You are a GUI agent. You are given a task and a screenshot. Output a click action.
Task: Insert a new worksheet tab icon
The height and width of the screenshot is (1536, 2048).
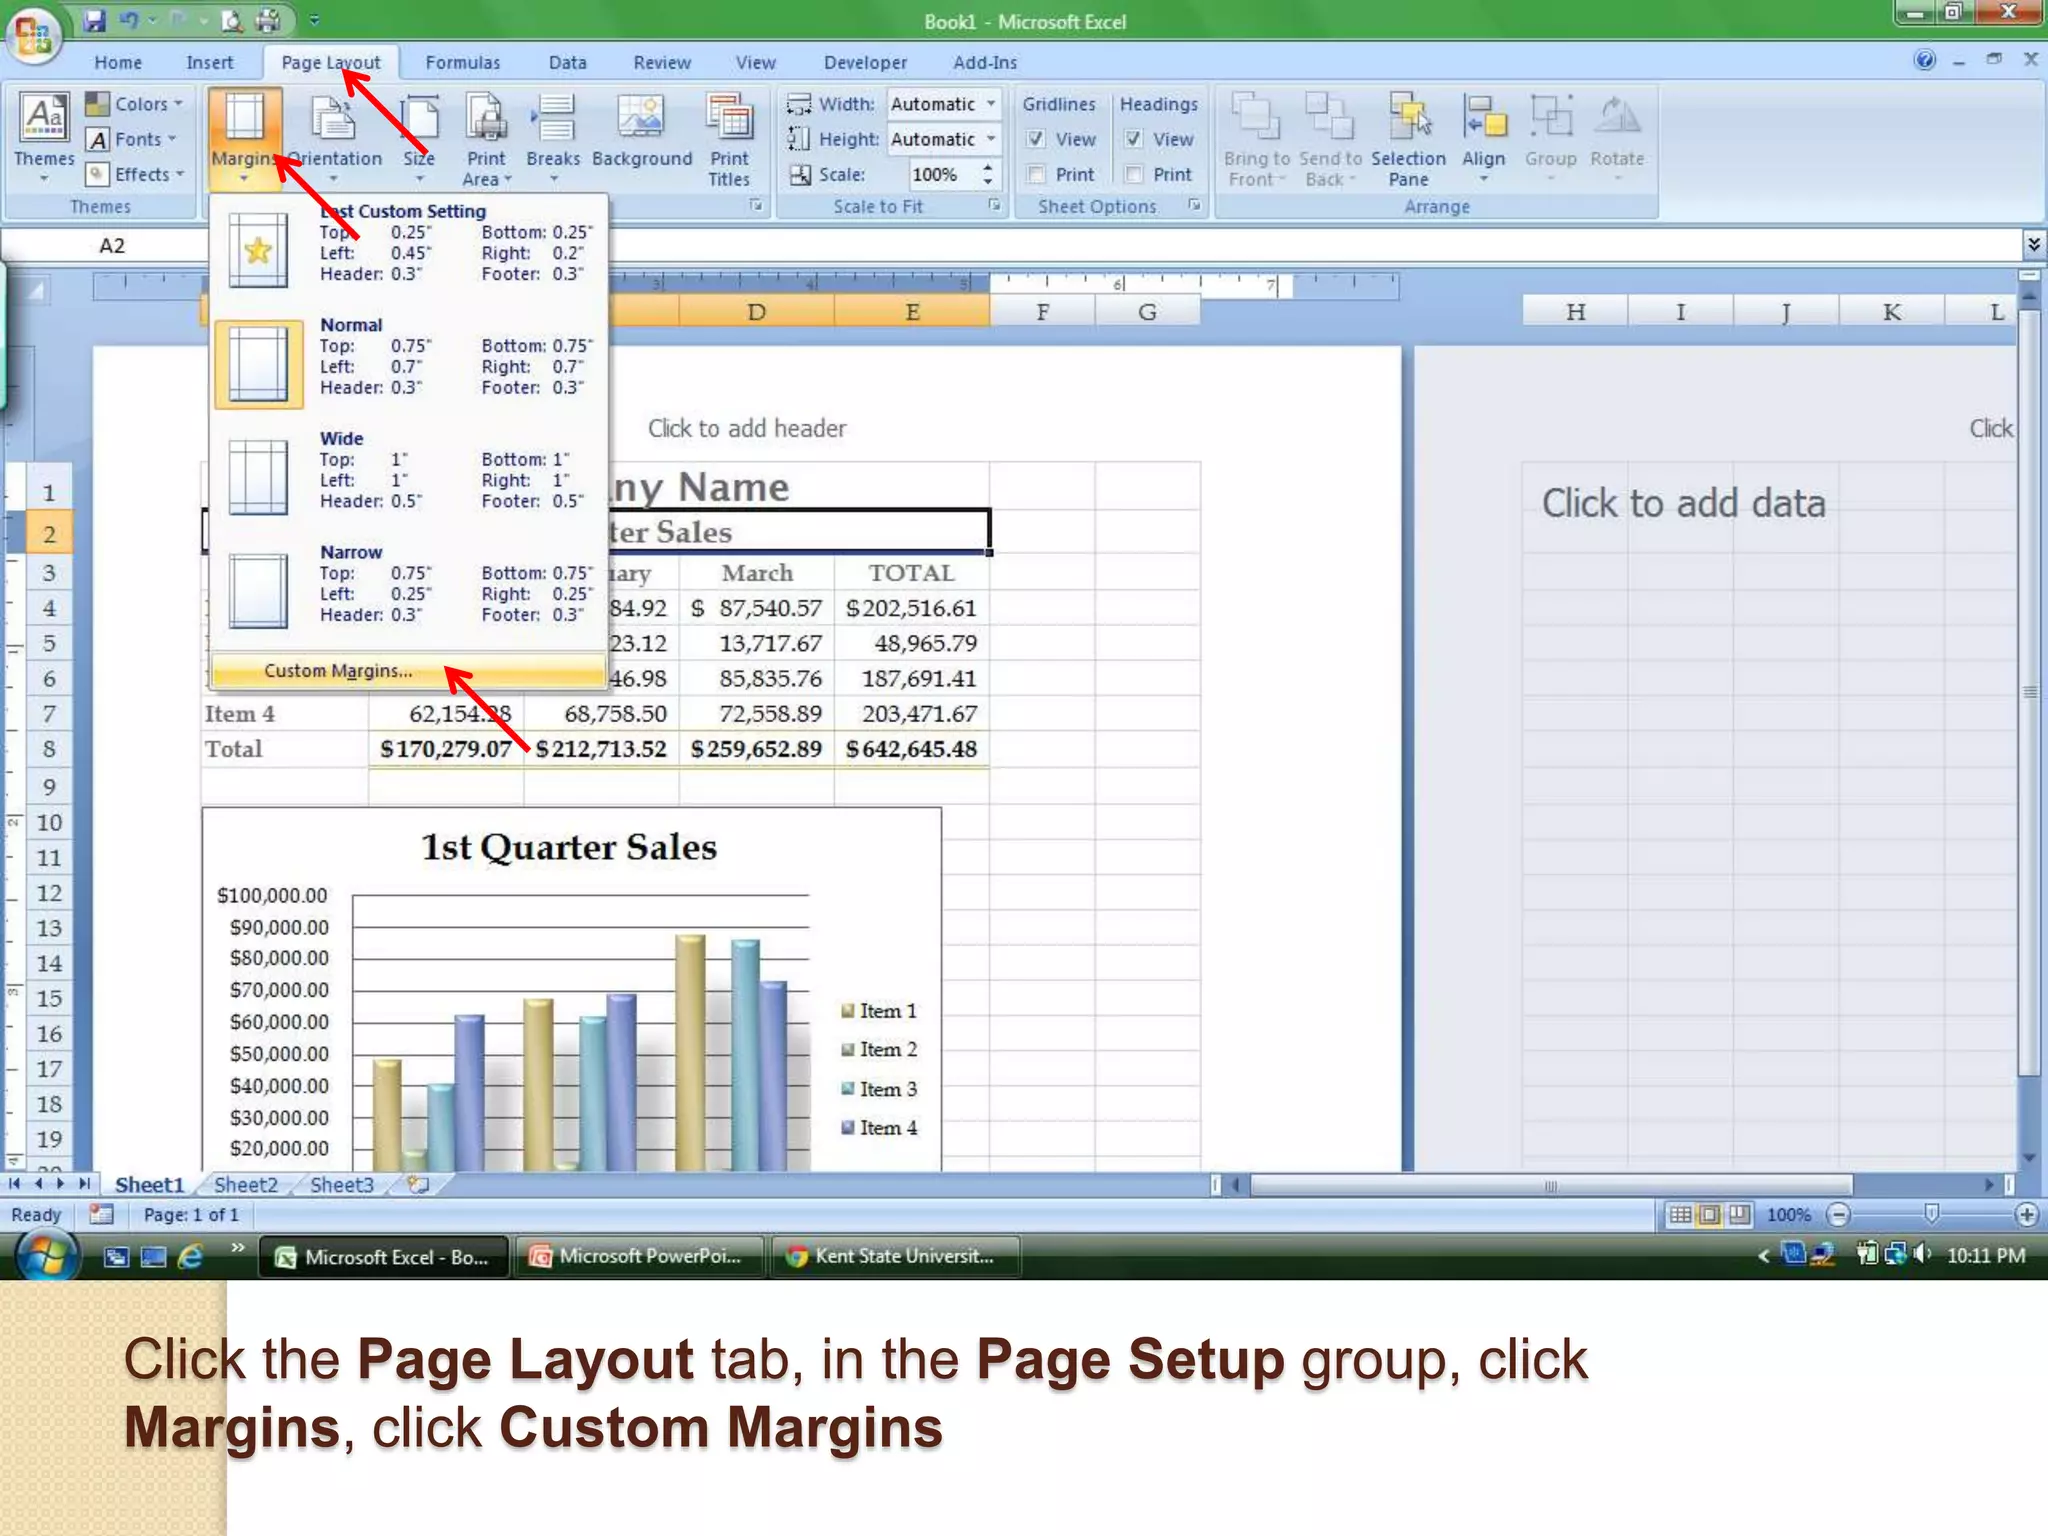tap(419, 1184)
